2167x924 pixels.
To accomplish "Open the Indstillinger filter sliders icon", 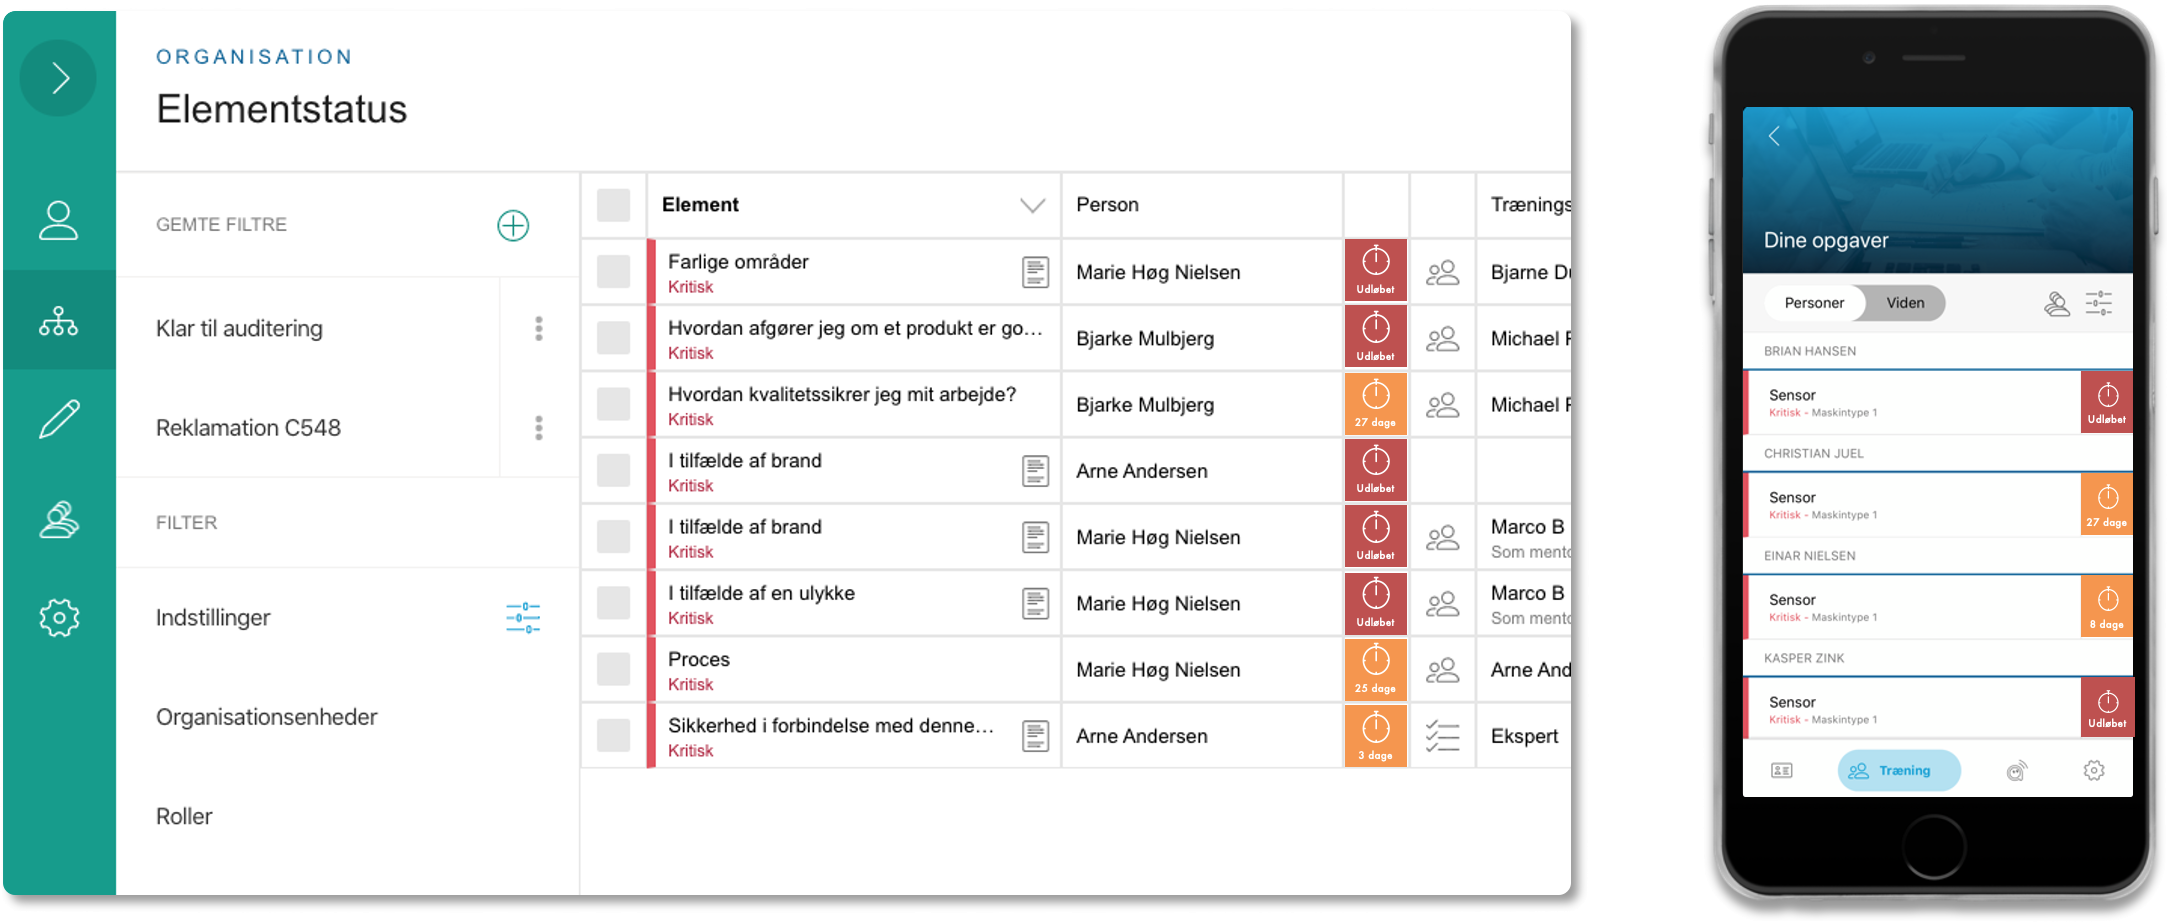I will pyautogui.click(x=523, y=618).
